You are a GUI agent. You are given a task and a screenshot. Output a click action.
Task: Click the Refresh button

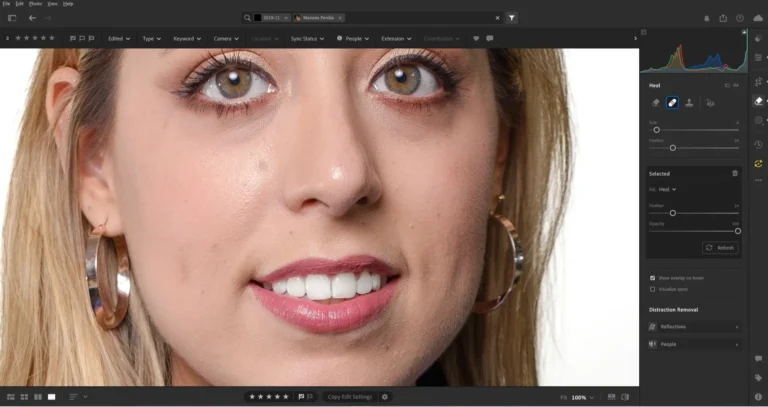click(x=720, y=247)
